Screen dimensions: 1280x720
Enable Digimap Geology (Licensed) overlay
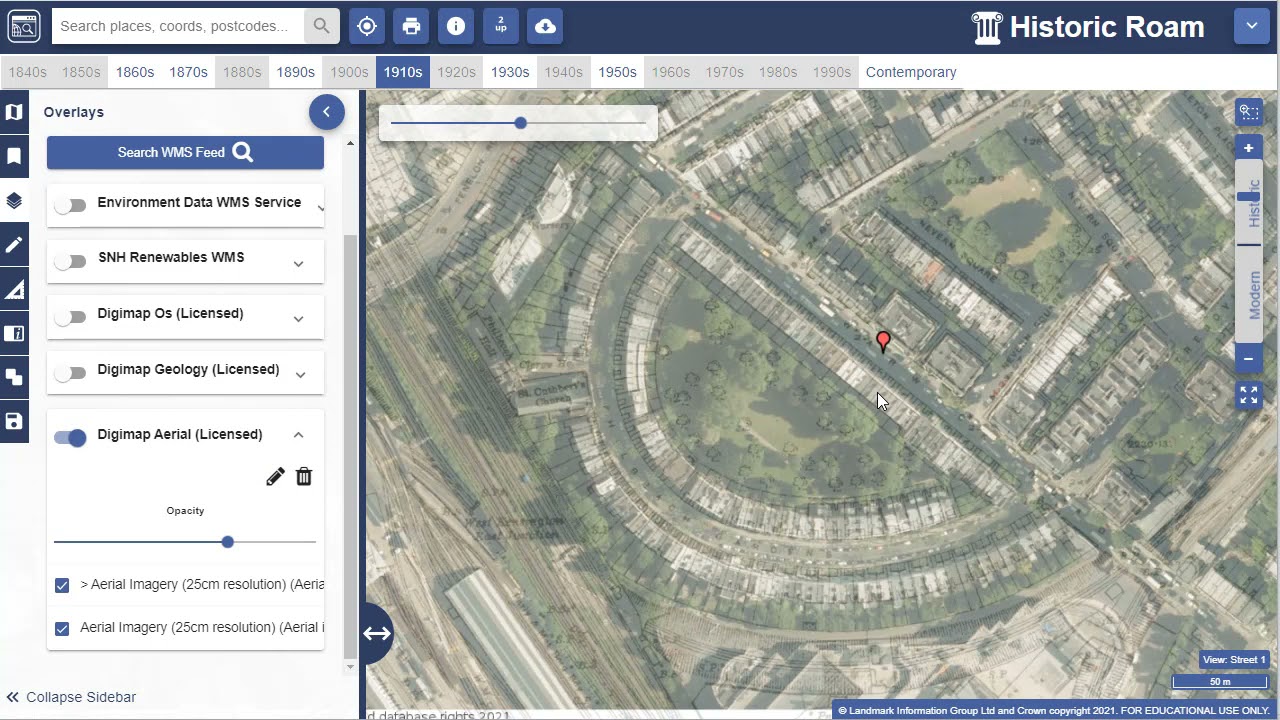point(70,373)
